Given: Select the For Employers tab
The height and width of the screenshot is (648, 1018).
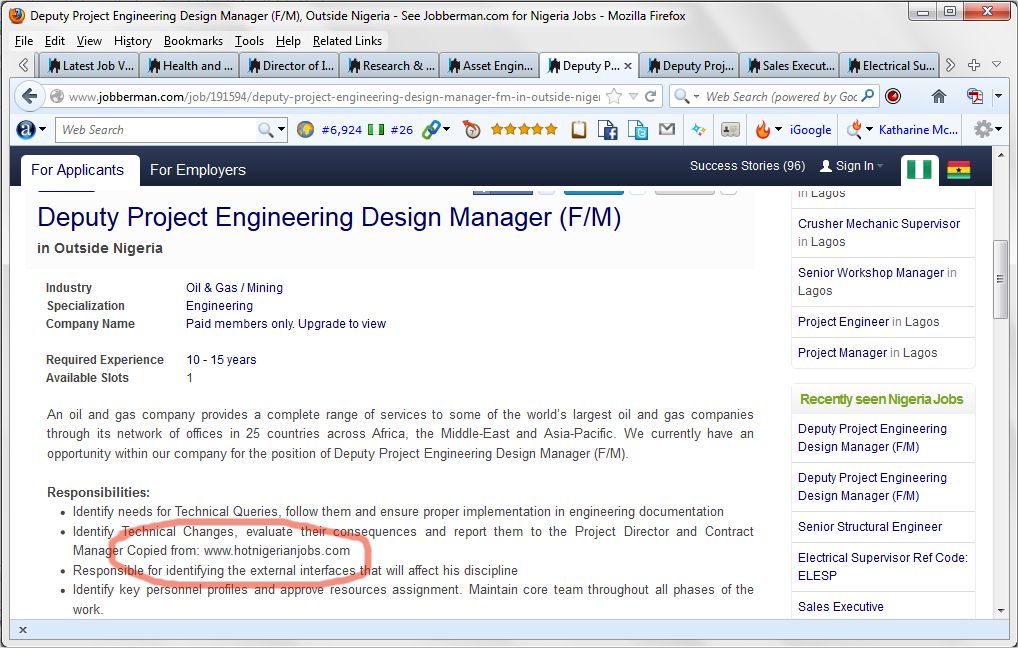Looking at the screenshot, I should tap(197, 170).
